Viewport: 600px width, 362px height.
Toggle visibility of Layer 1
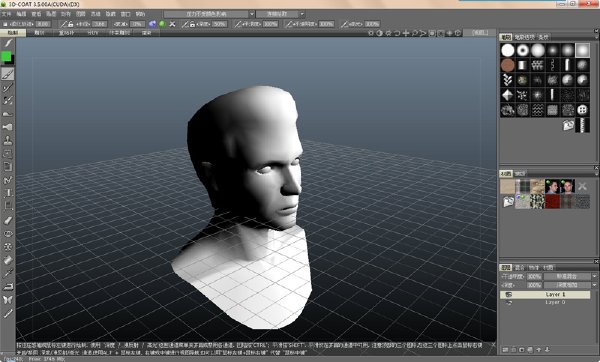coord(508,295)
